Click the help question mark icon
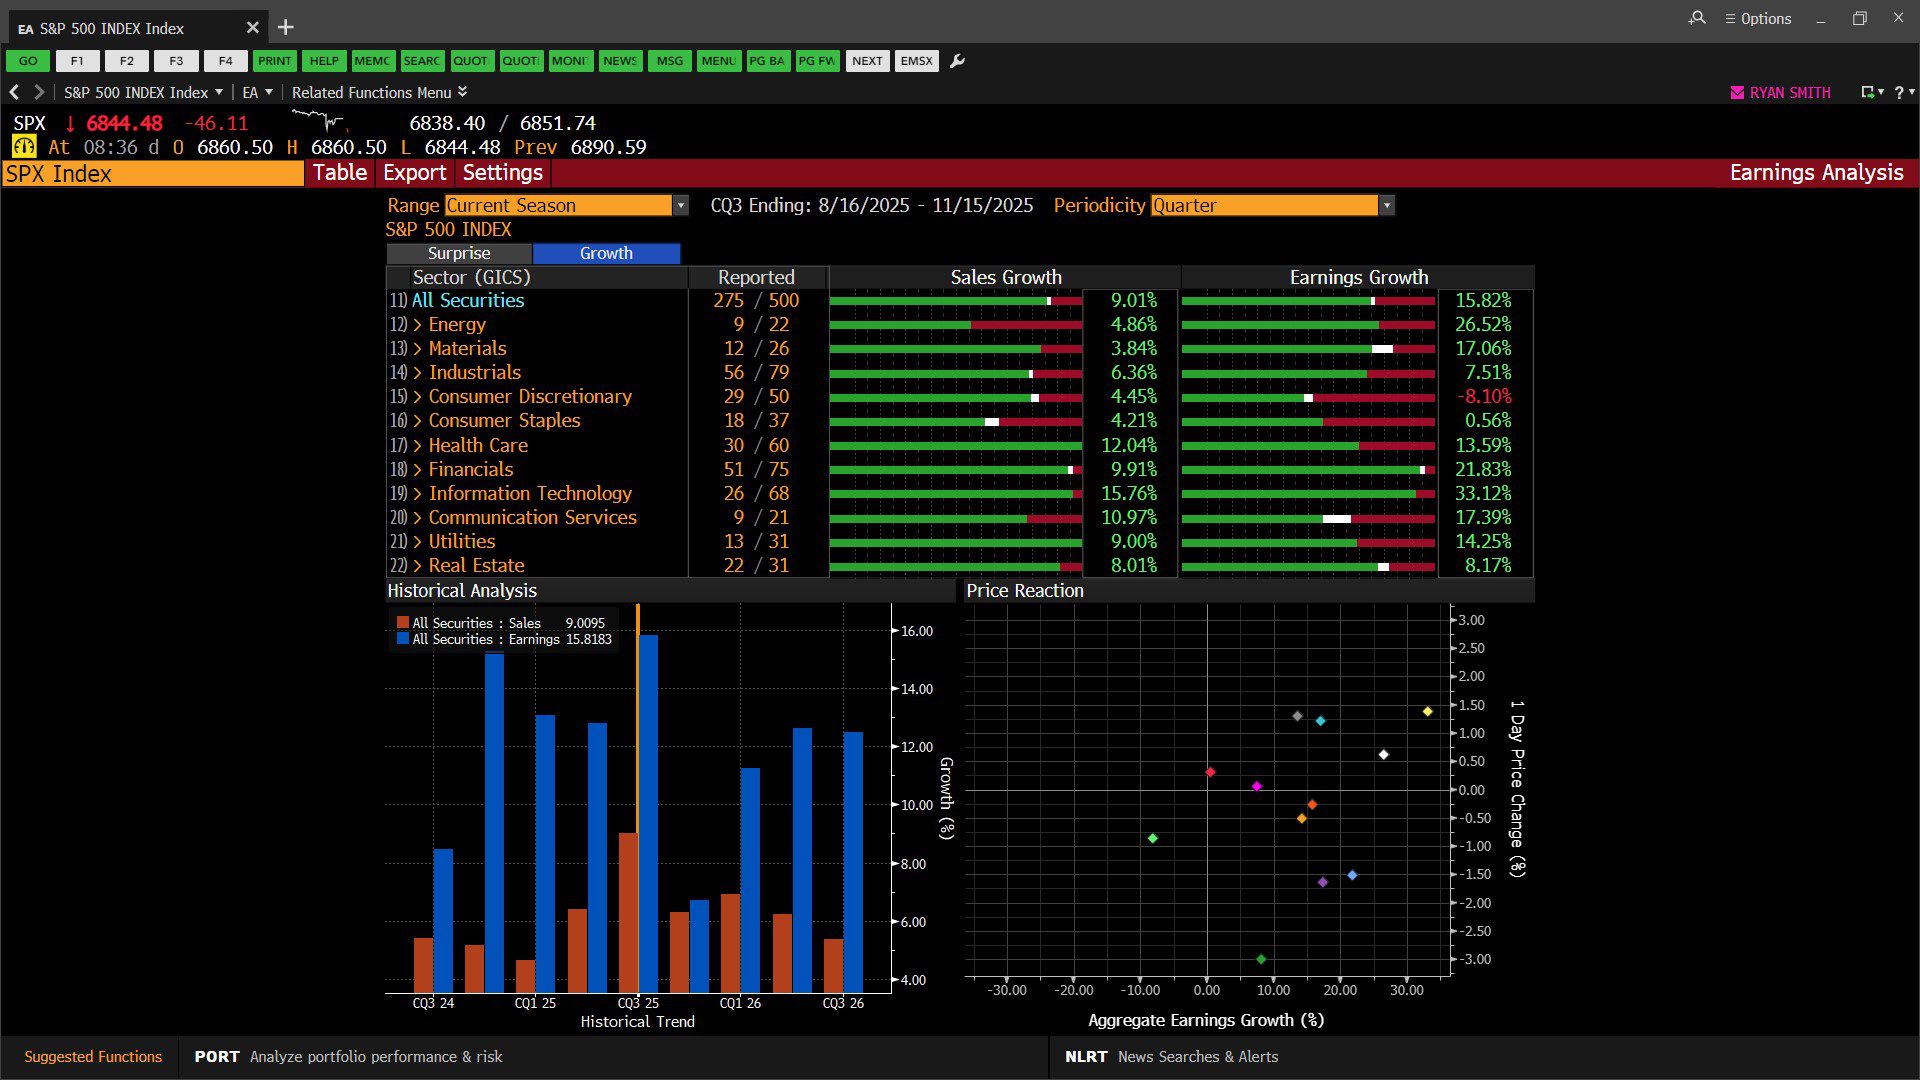Image resolution: width=1920 pixels, height=1080 pixels. [1899, 92]
